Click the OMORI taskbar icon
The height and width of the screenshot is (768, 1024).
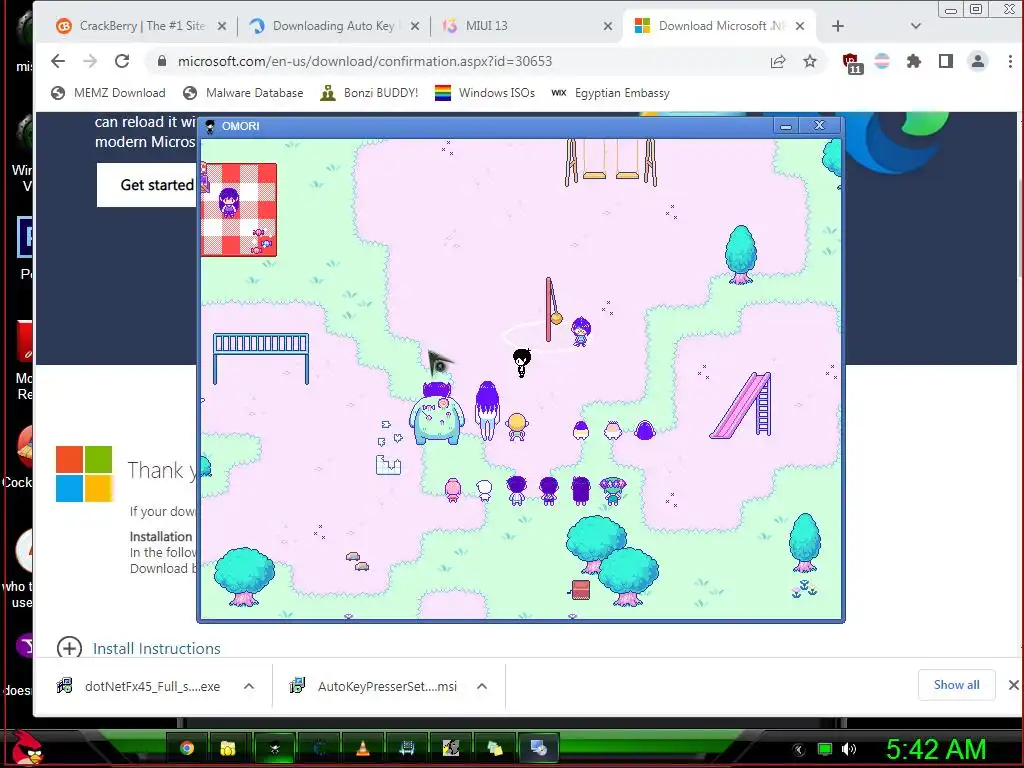pos(274,748)
